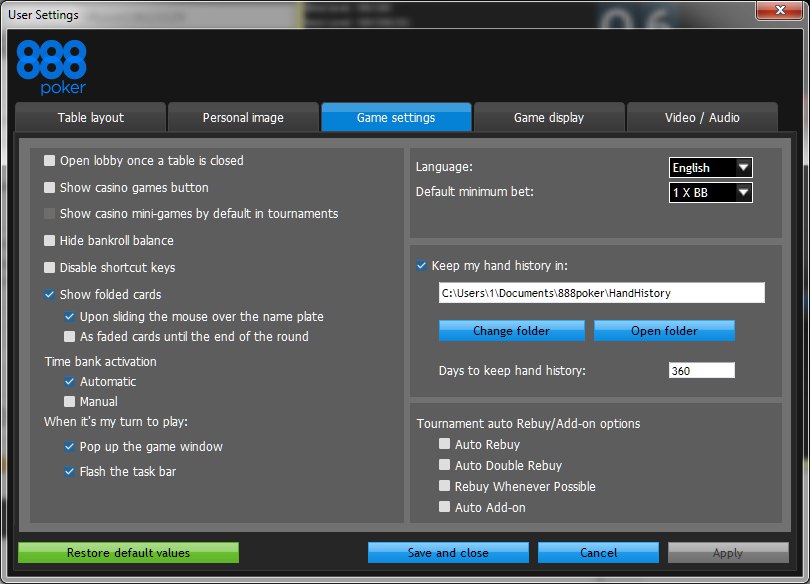Go to the Game display tab
Image resolution: width=810 pixels, height=584 pixels.
pos(549,117)
